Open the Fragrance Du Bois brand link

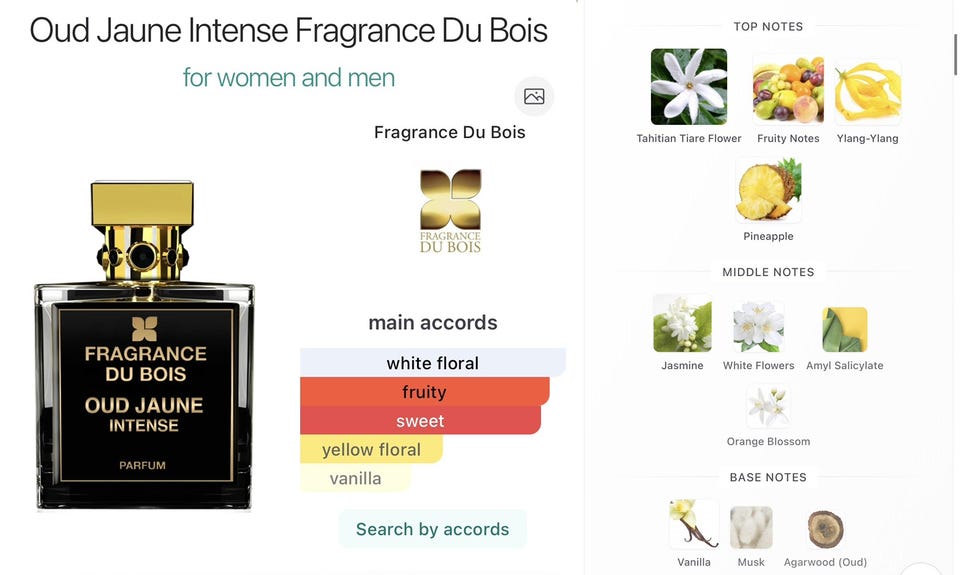(450, 132)
